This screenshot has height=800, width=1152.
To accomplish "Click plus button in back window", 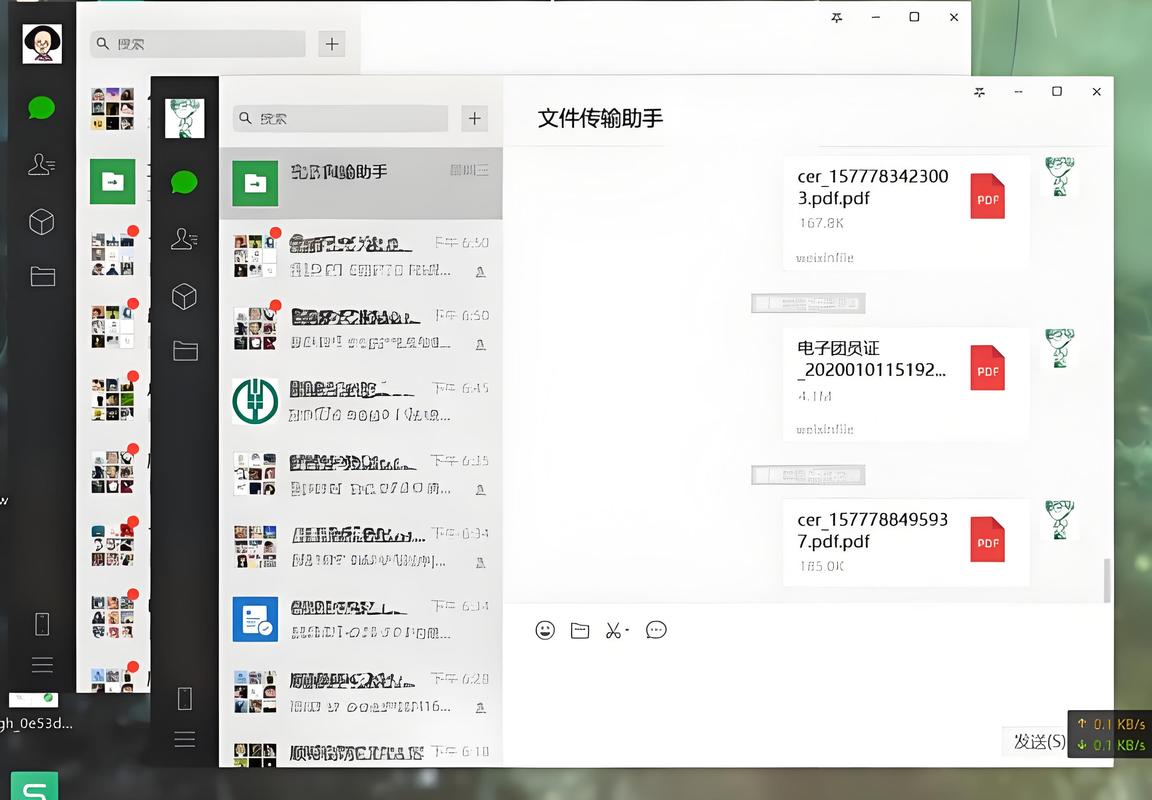I will pyautogui.click(x=332, y=44).
